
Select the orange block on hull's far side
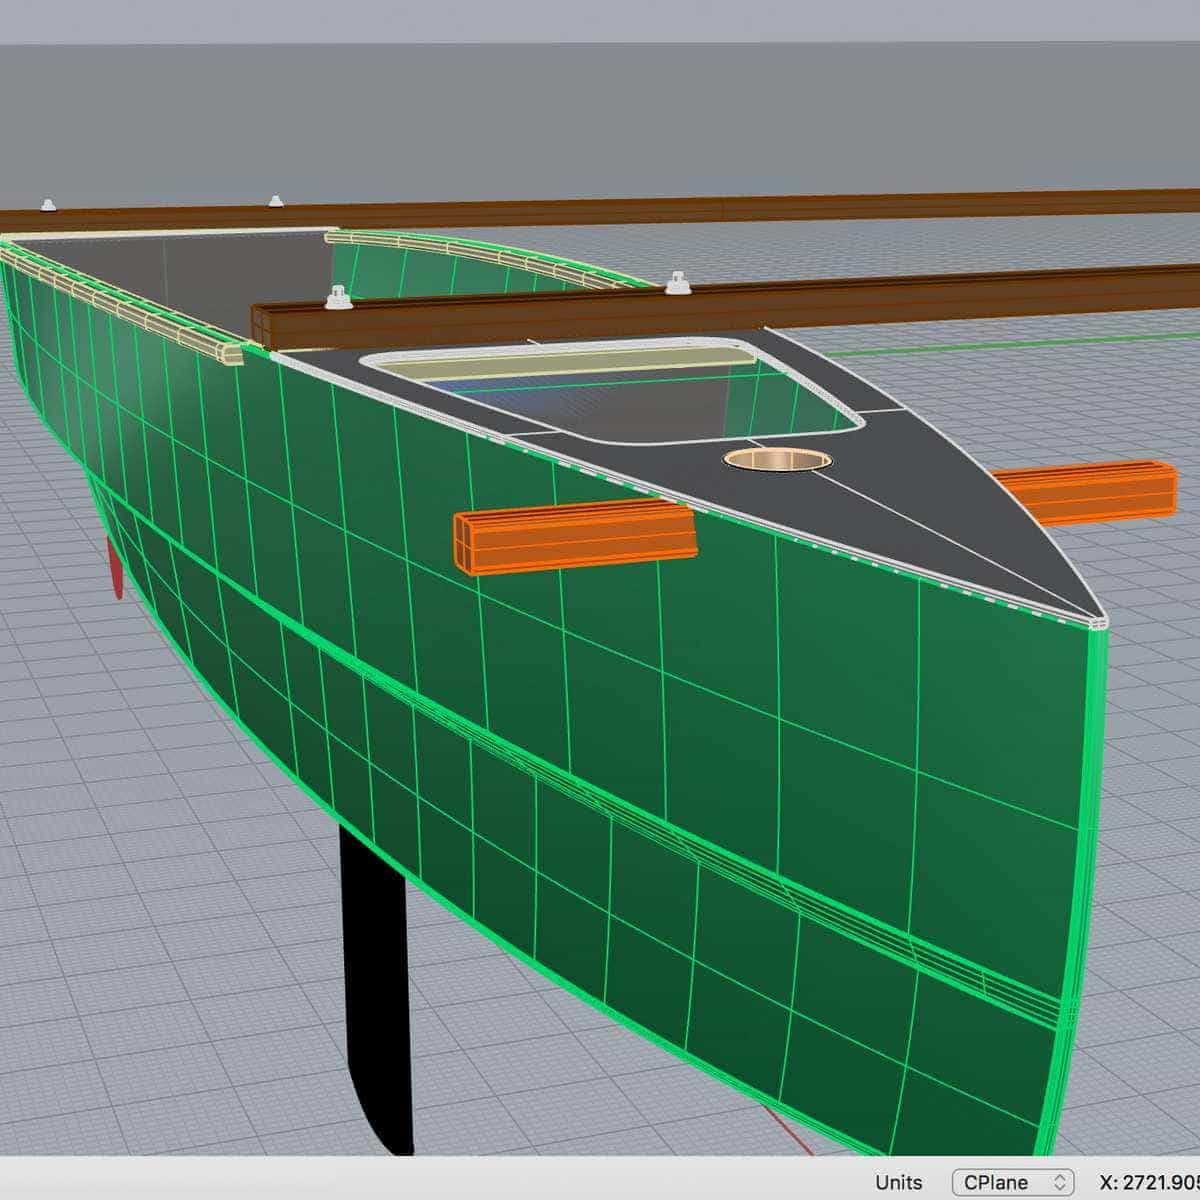tap(1090, 492)
